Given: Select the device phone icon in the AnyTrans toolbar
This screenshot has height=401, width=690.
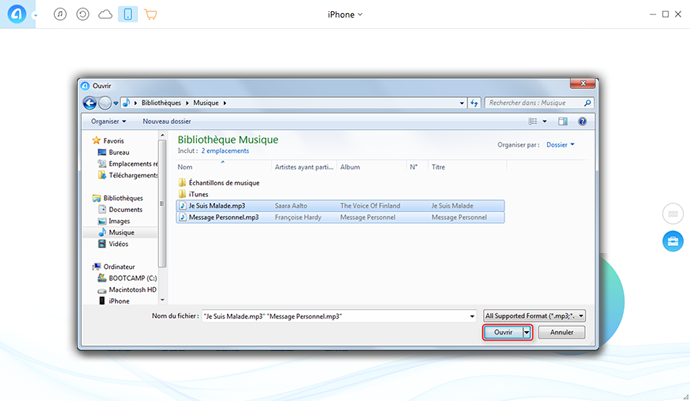Looking at the screenshot, I should pyautogui.click(x=128, y=14).
